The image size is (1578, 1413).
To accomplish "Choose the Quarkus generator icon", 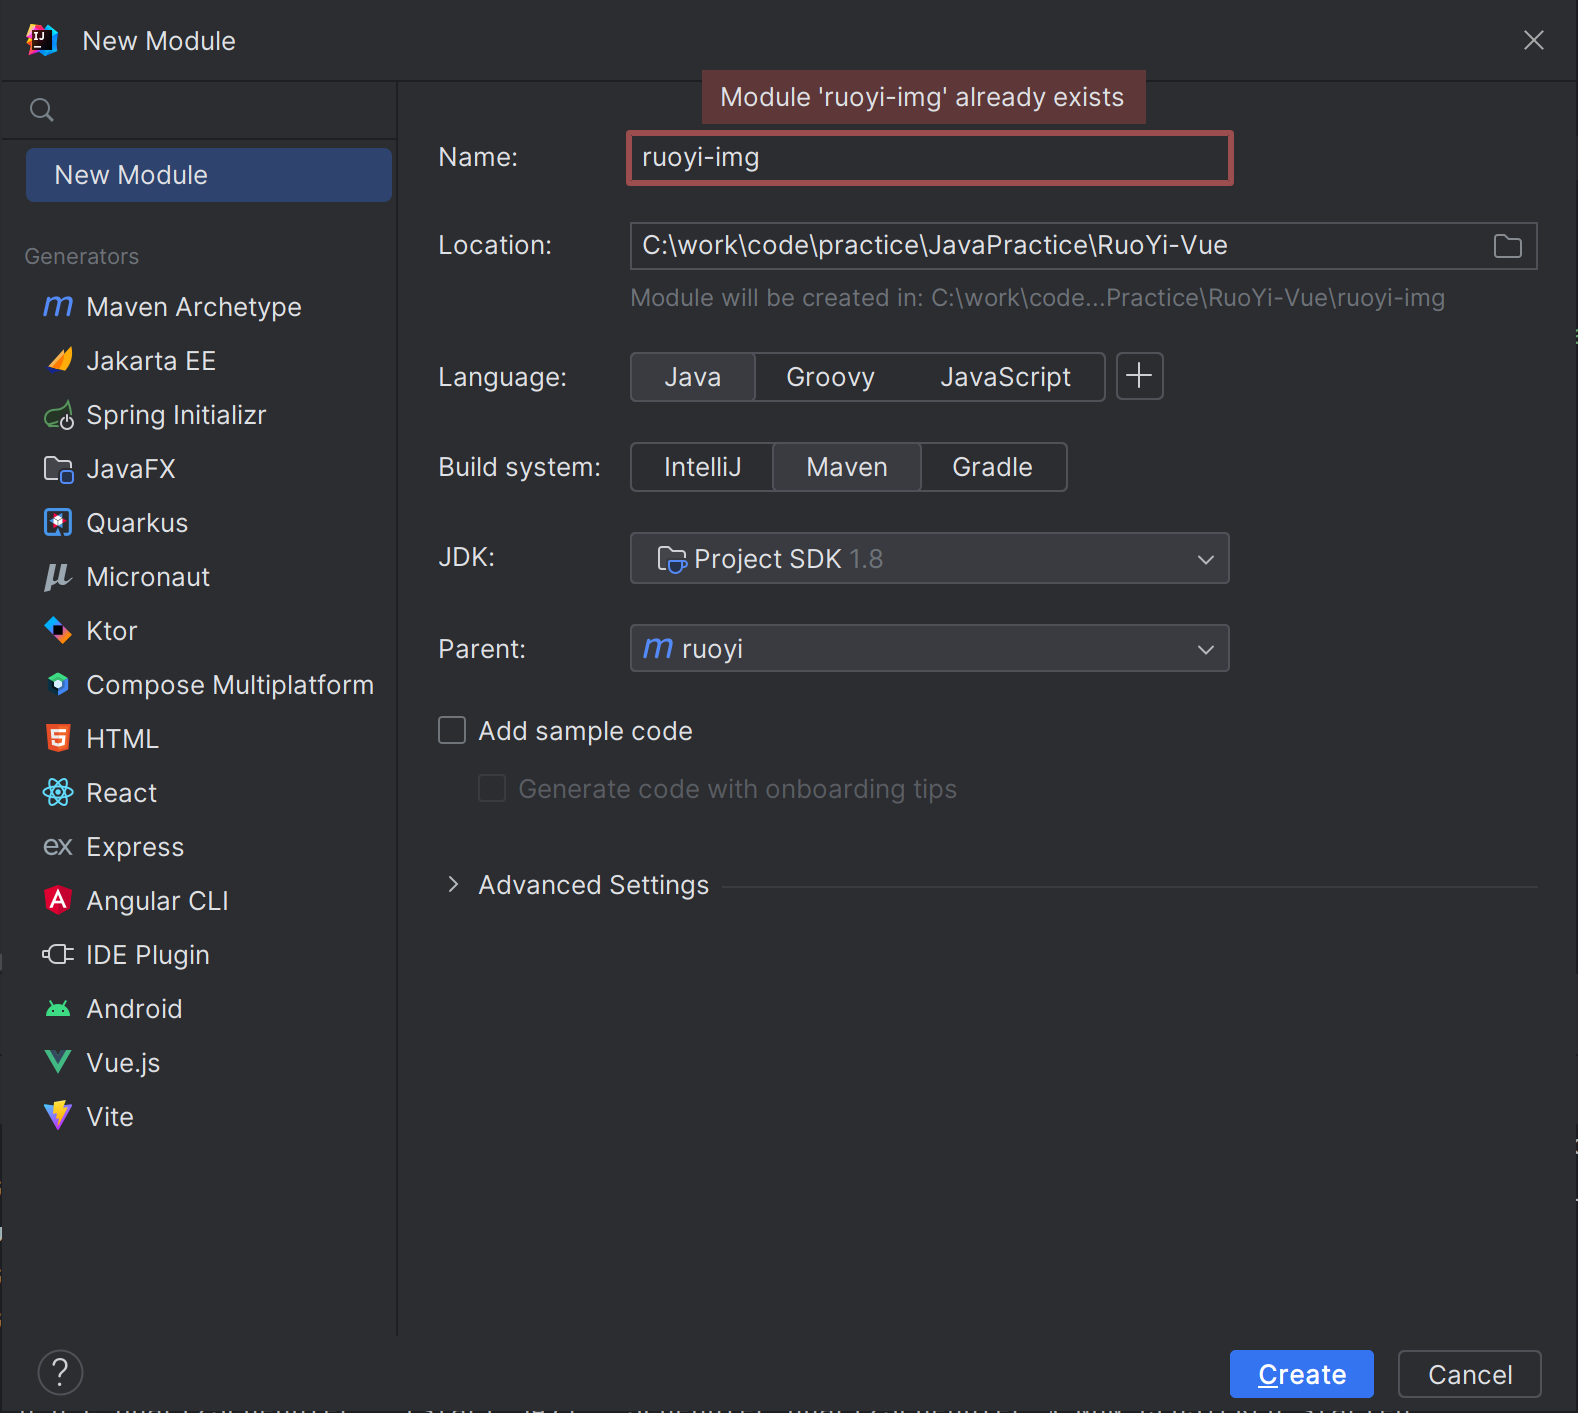I will [58, 523].
